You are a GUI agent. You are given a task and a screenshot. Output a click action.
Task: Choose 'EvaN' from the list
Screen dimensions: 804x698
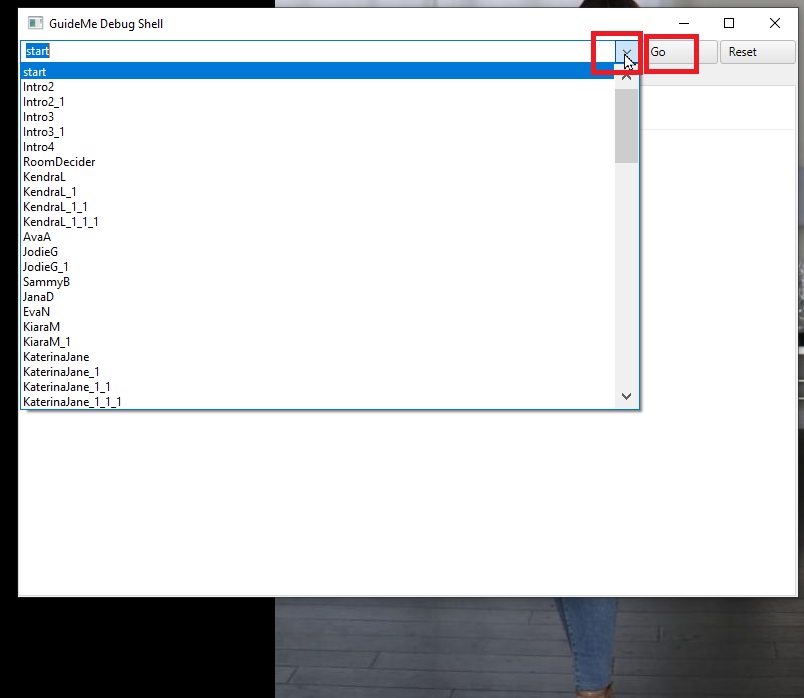pos(318,312)
